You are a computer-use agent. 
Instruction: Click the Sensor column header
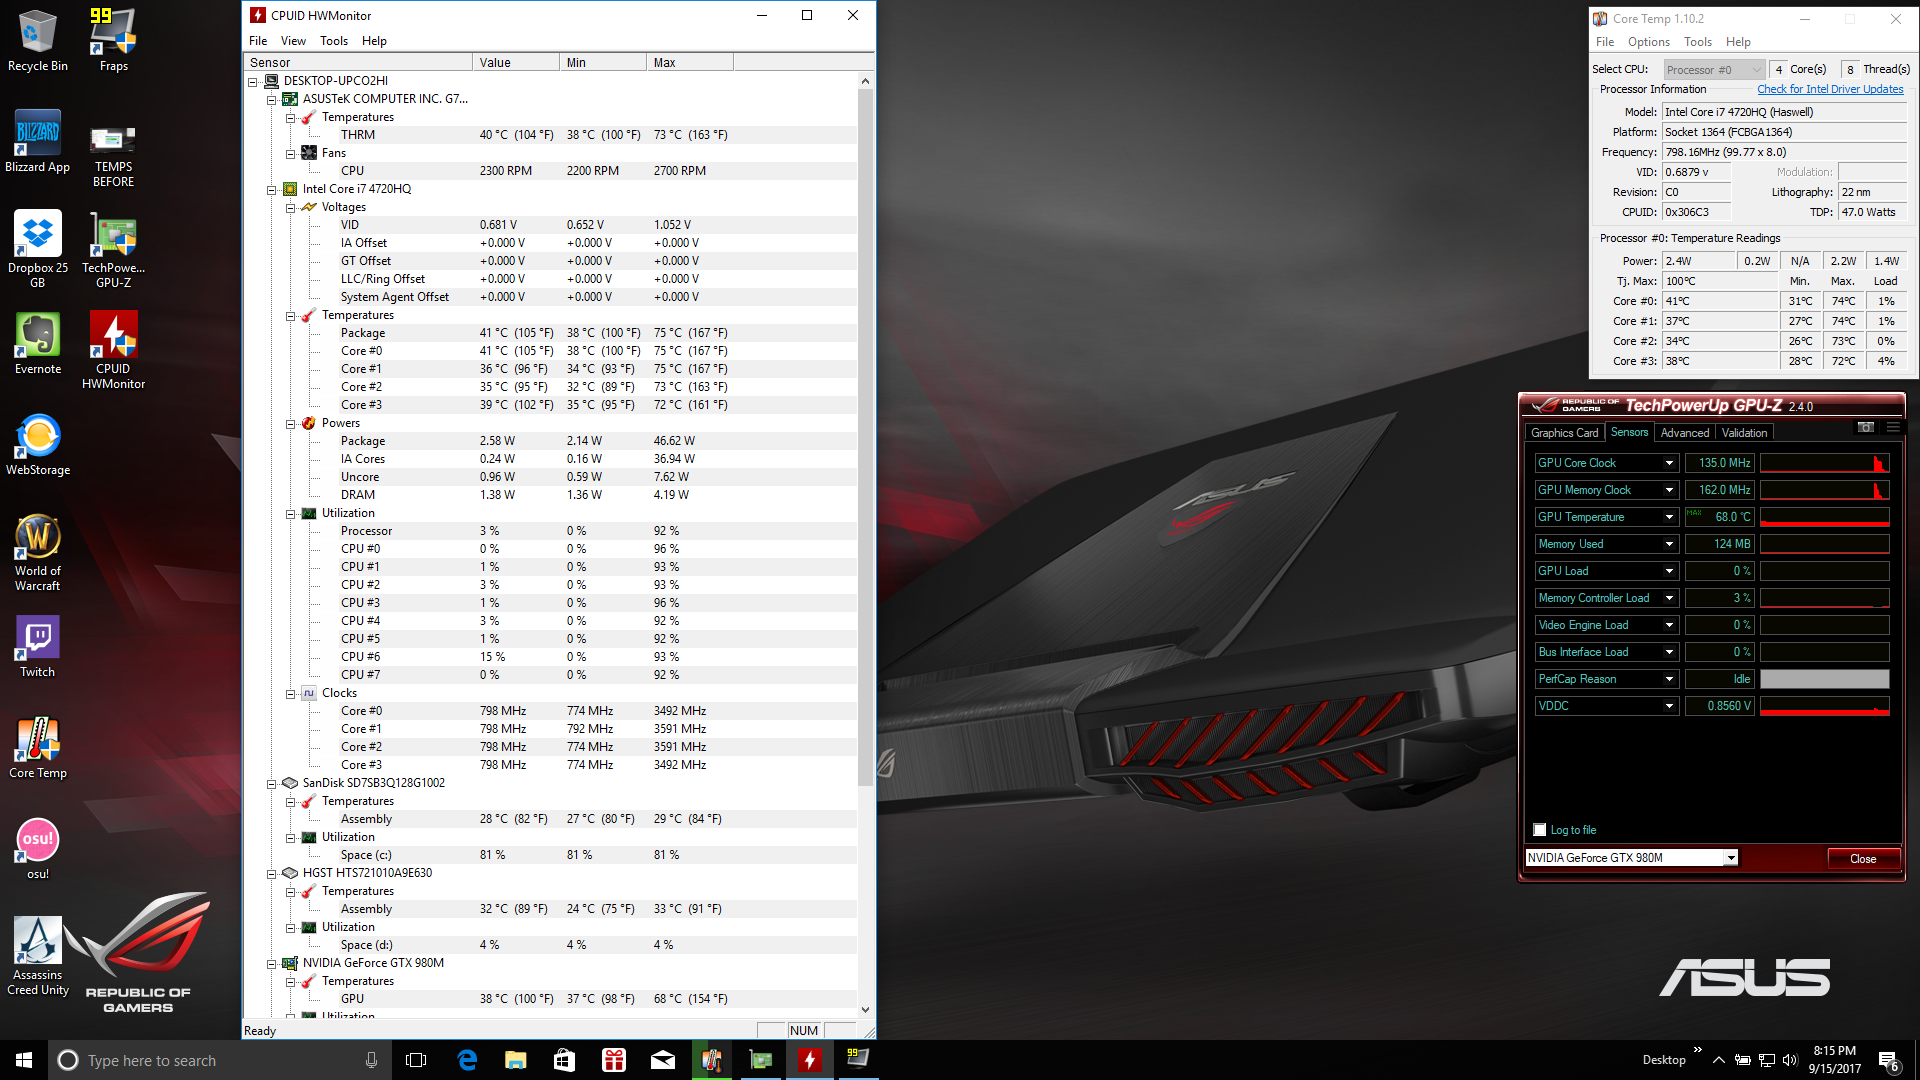pos(358,62)
